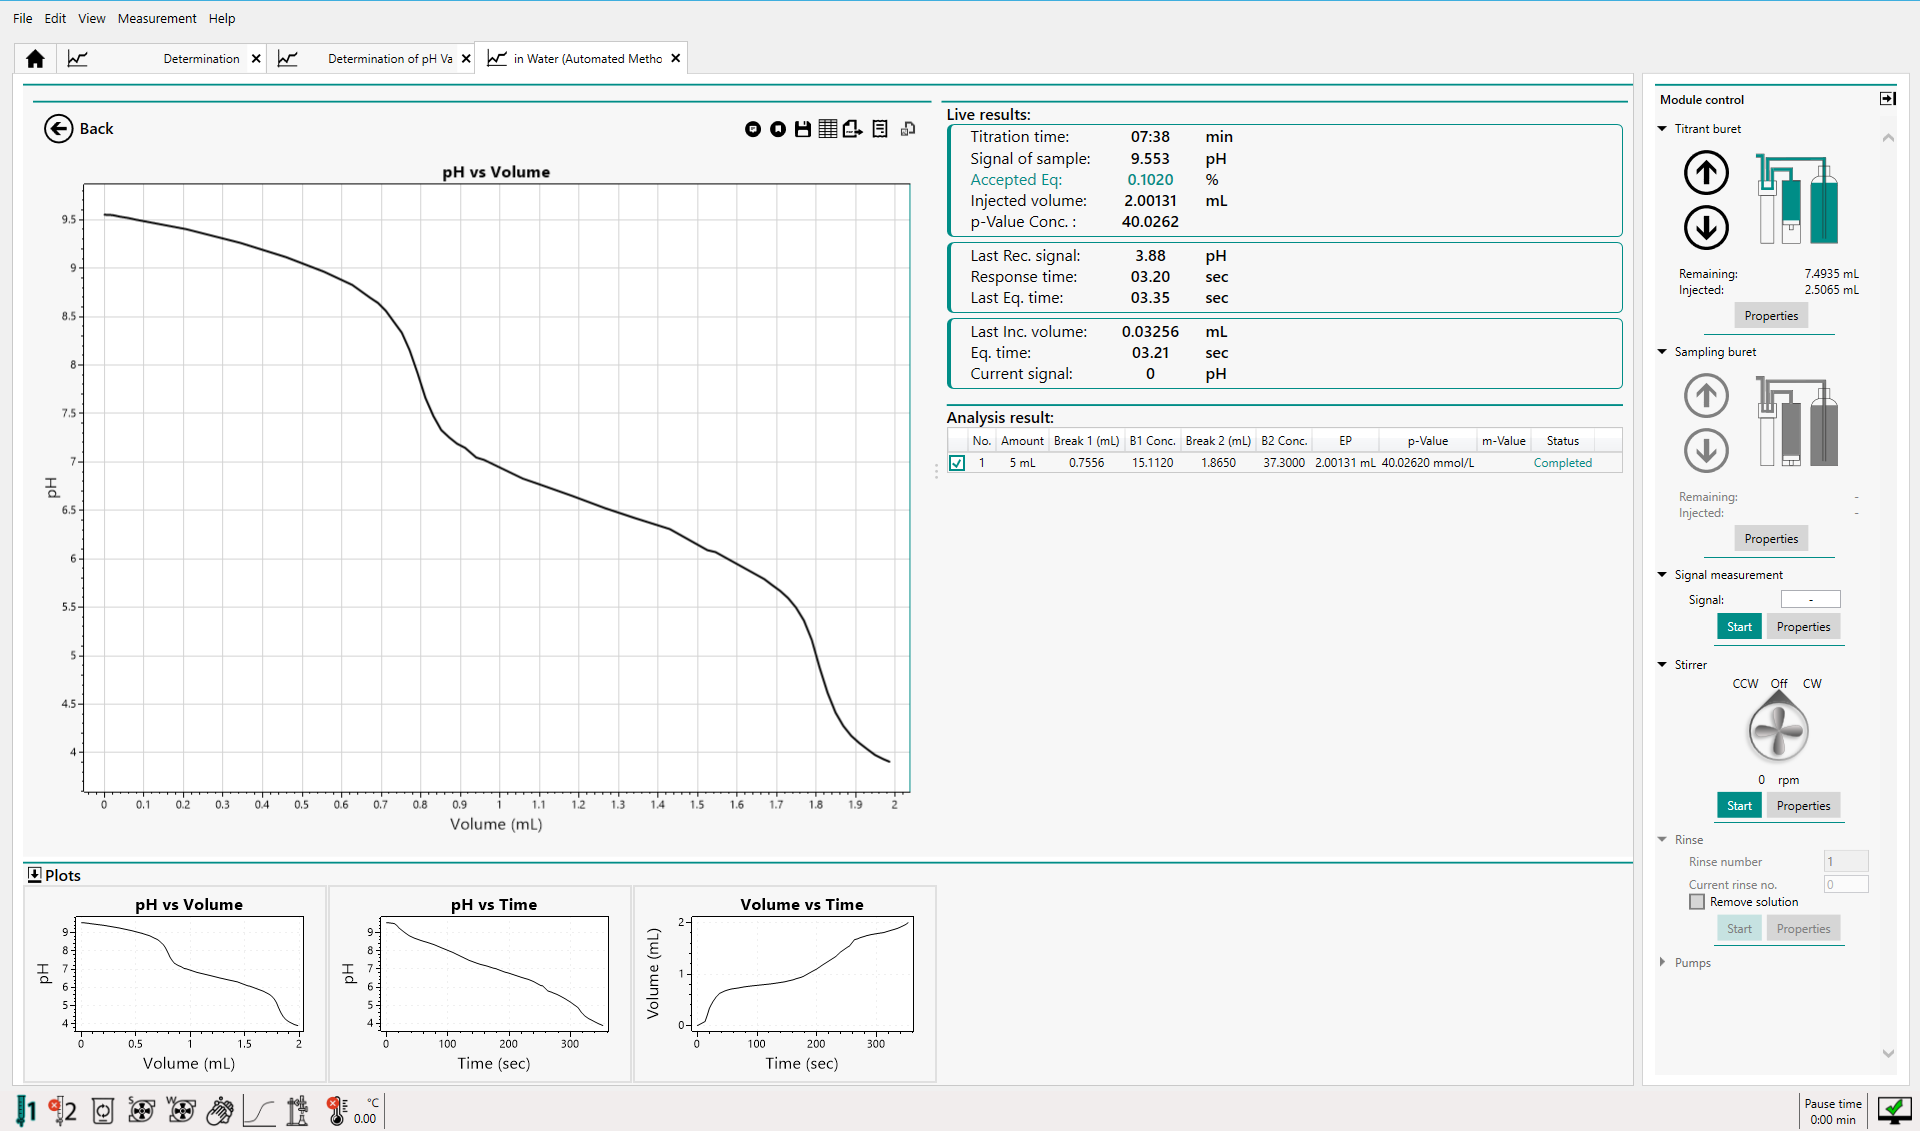Switch to Determination of pH Va tab

389,59
